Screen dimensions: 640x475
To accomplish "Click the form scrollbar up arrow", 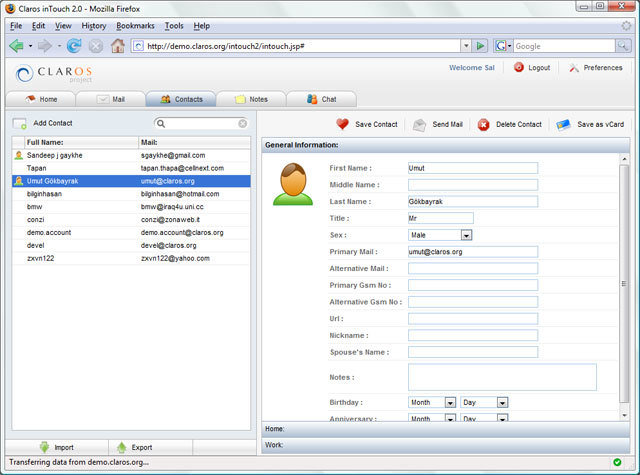I will coord(624,159).
